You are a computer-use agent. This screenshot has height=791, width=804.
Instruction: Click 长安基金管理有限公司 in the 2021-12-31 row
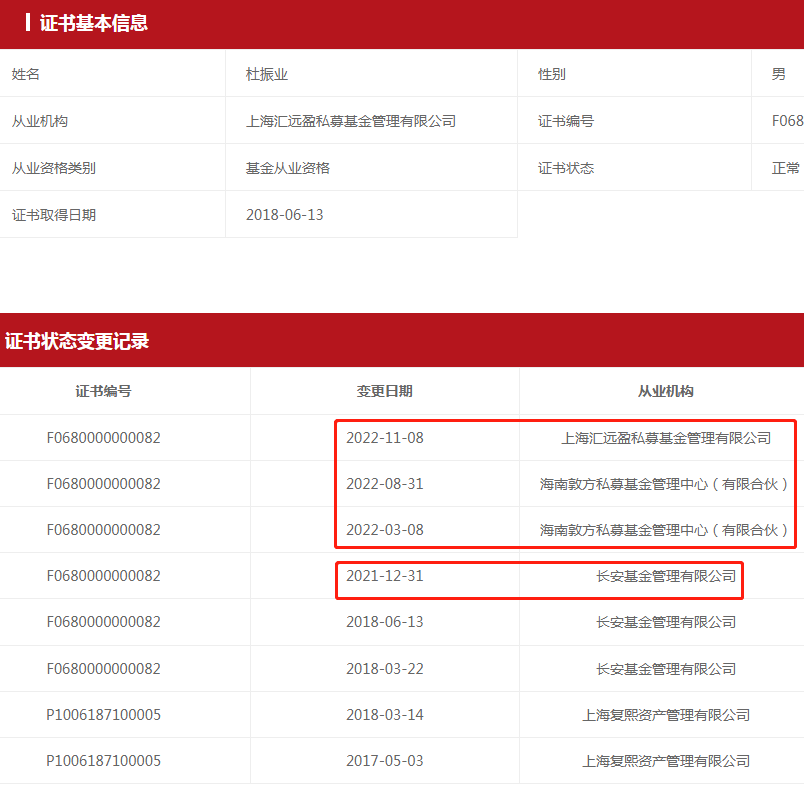(666, 576)
